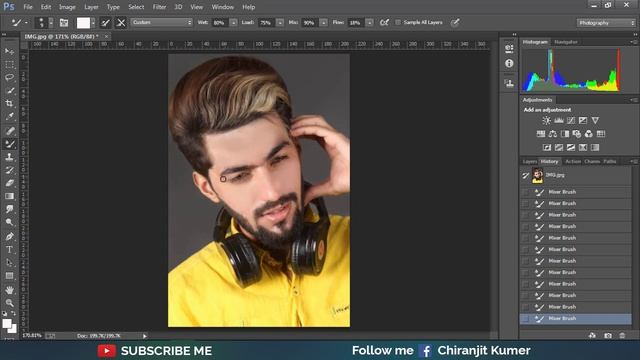This screenshot has height=360, width=640.
Task: Open the Info panel icon
Action: [x=509, y=63]
